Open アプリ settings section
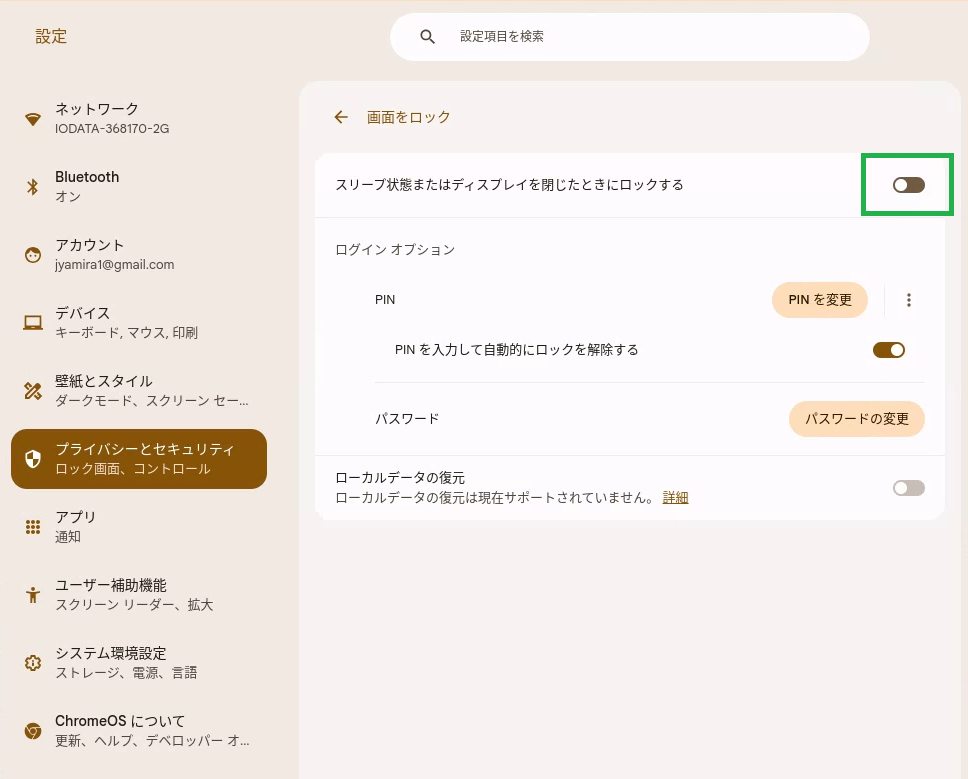The height and width of the screenshot is (779, 968). pyautogui.click(x=139, y=527)
